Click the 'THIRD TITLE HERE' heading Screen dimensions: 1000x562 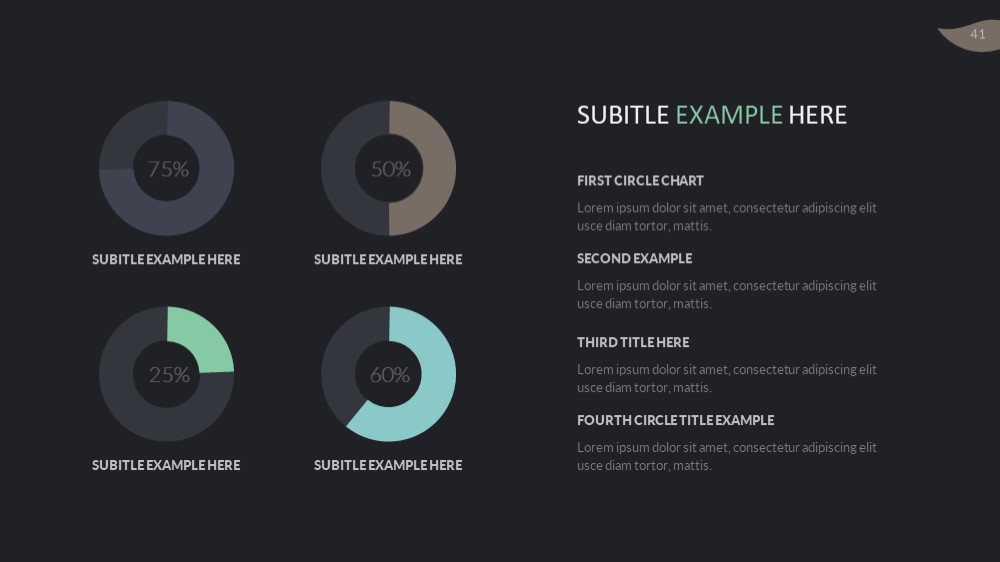pyautogui.click(x=633, y=342)
